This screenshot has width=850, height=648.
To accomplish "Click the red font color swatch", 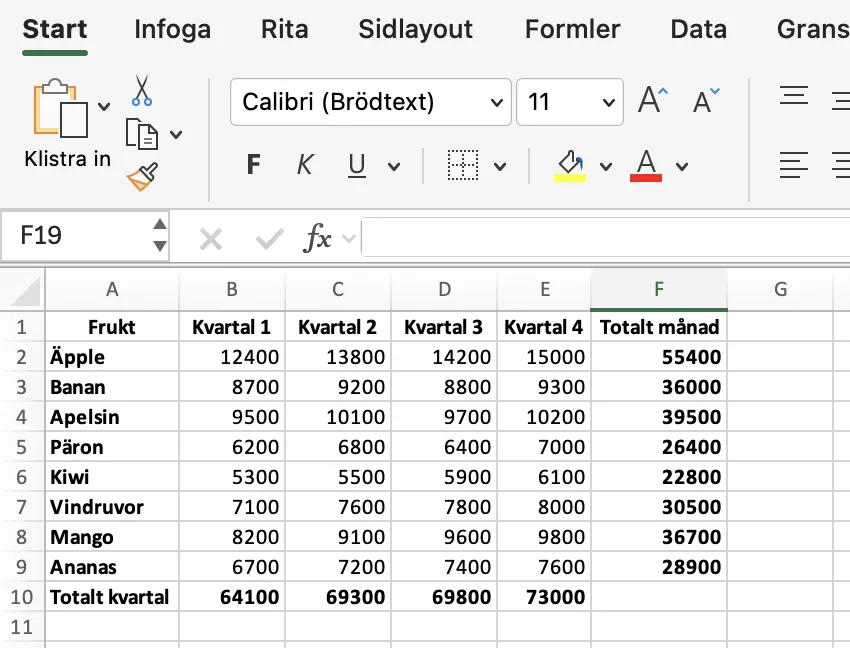I will click(645, 176).
